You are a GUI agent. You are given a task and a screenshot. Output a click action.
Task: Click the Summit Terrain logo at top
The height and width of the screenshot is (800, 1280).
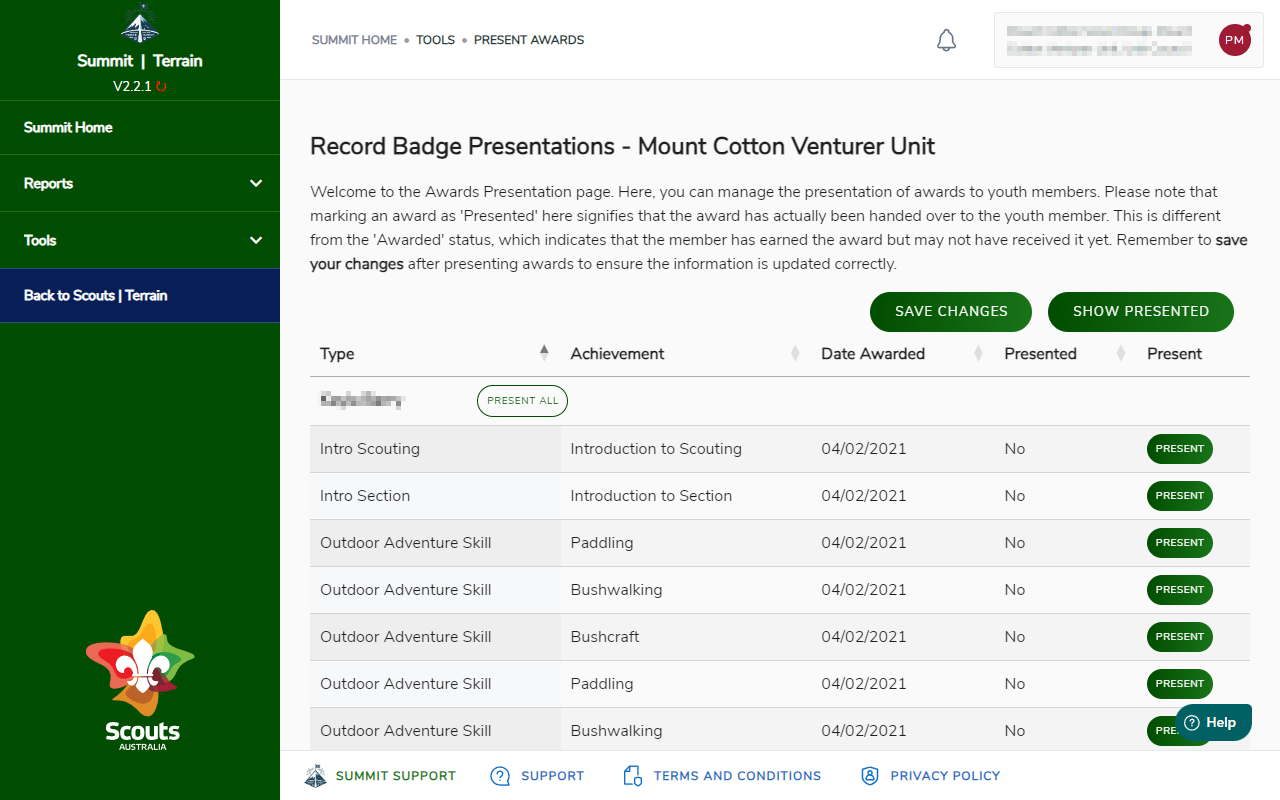(x=140, y=24)
